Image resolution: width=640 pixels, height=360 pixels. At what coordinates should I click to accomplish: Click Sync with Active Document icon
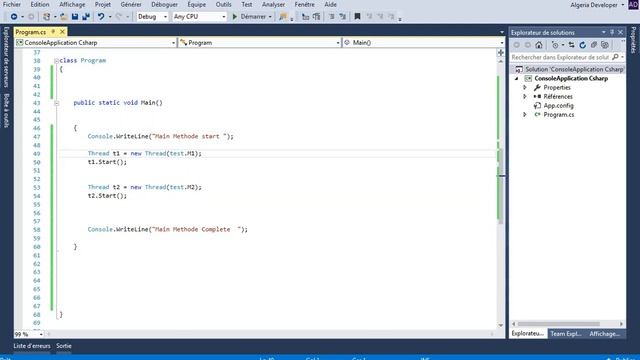click(x=571, y=45)
